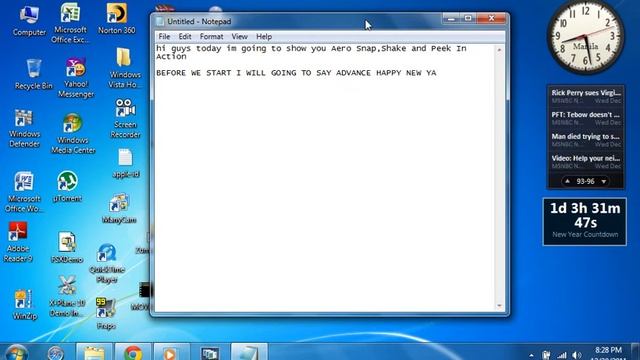Open the volume speaker tray icon
The width and height of the screenshot is (640, 360).
tap(577, 356)
